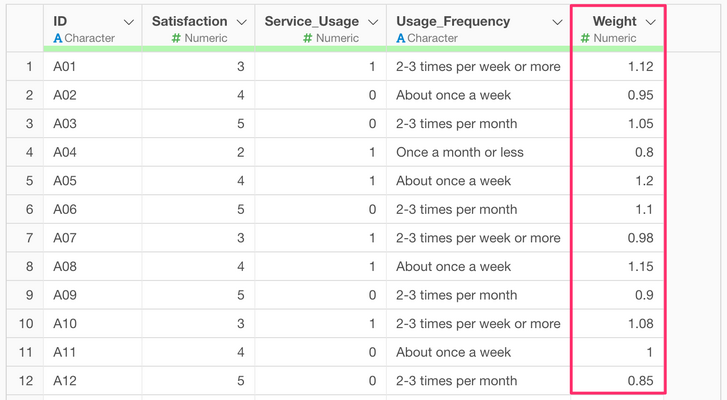Select the Satisfaction column header name
The width and height of the screenshot is (727, 400).
coord(189,21)
